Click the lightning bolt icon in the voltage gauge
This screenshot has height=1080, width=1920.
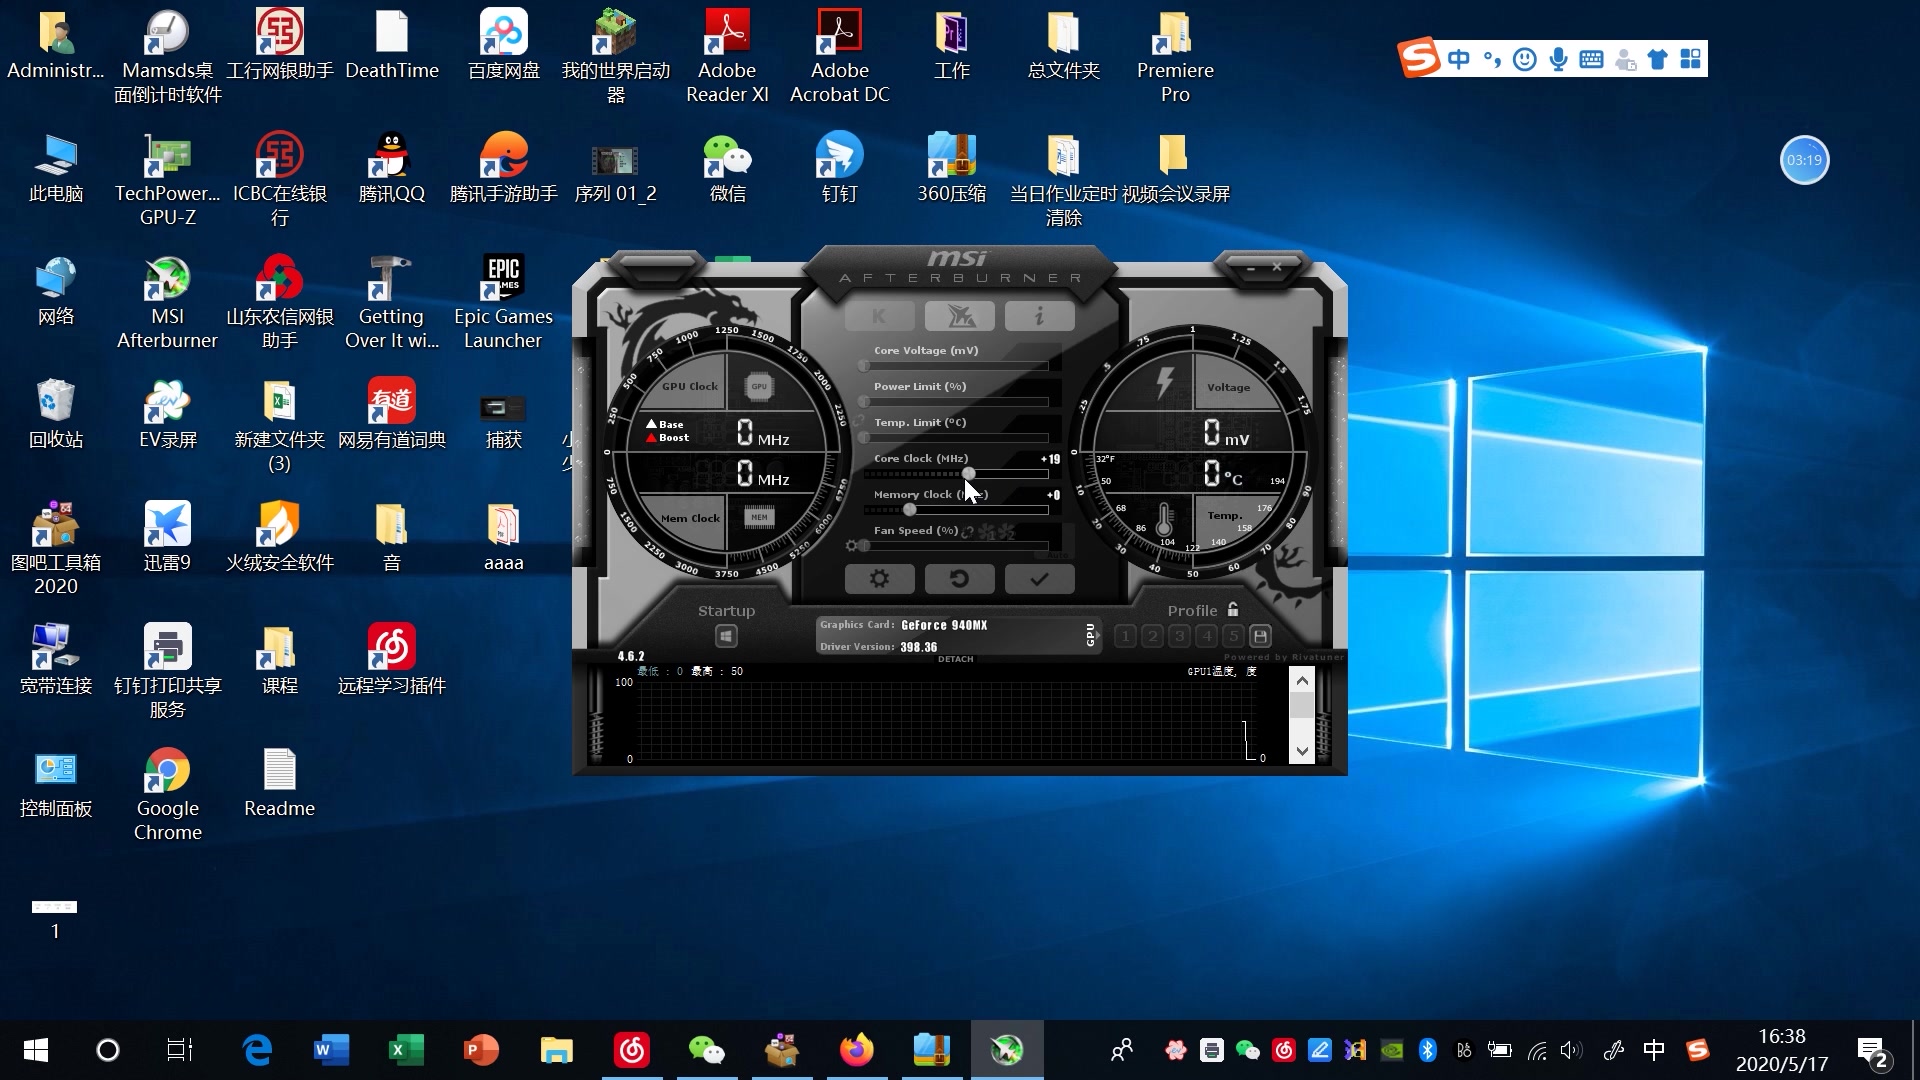click(x=1165, y=383)
